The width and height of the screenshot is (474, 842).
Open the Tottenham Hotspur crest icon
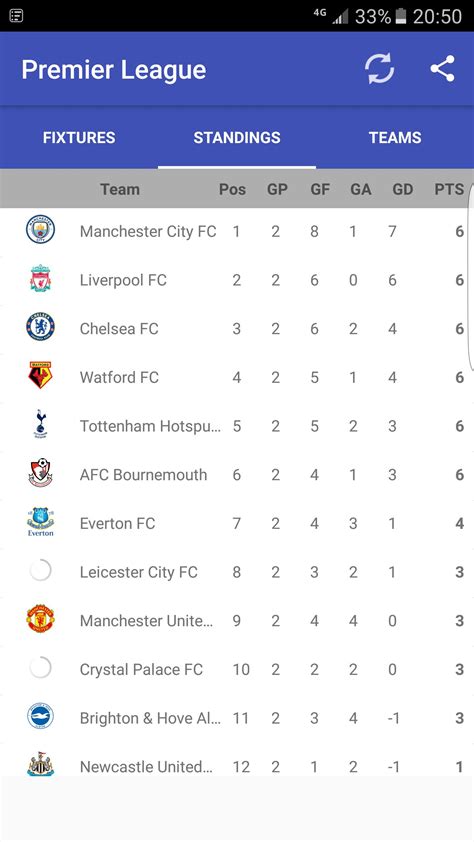point(40,424)
